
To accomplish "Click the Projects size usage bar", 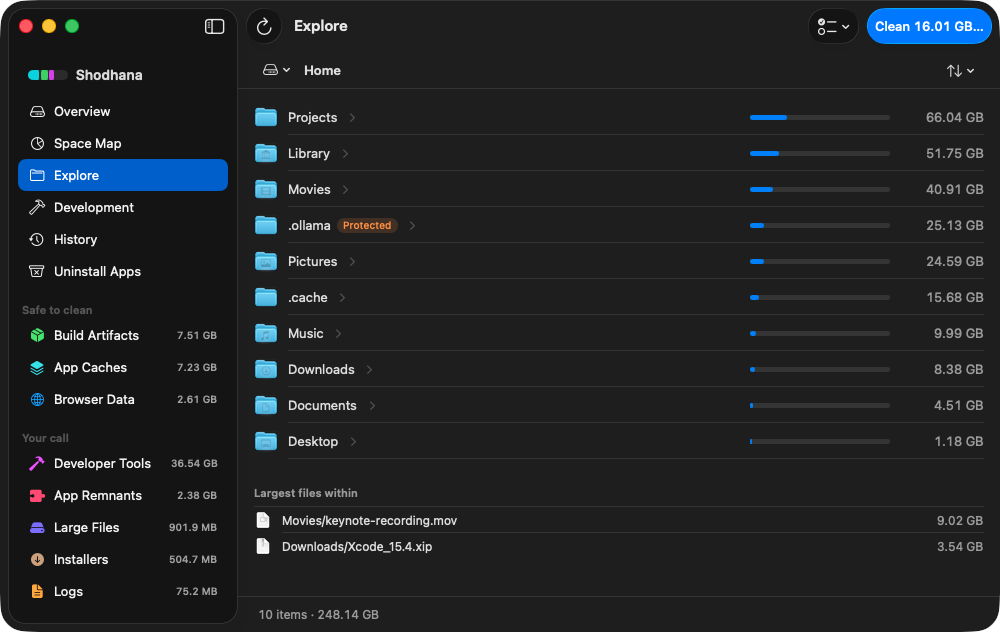I will [820, 117].
